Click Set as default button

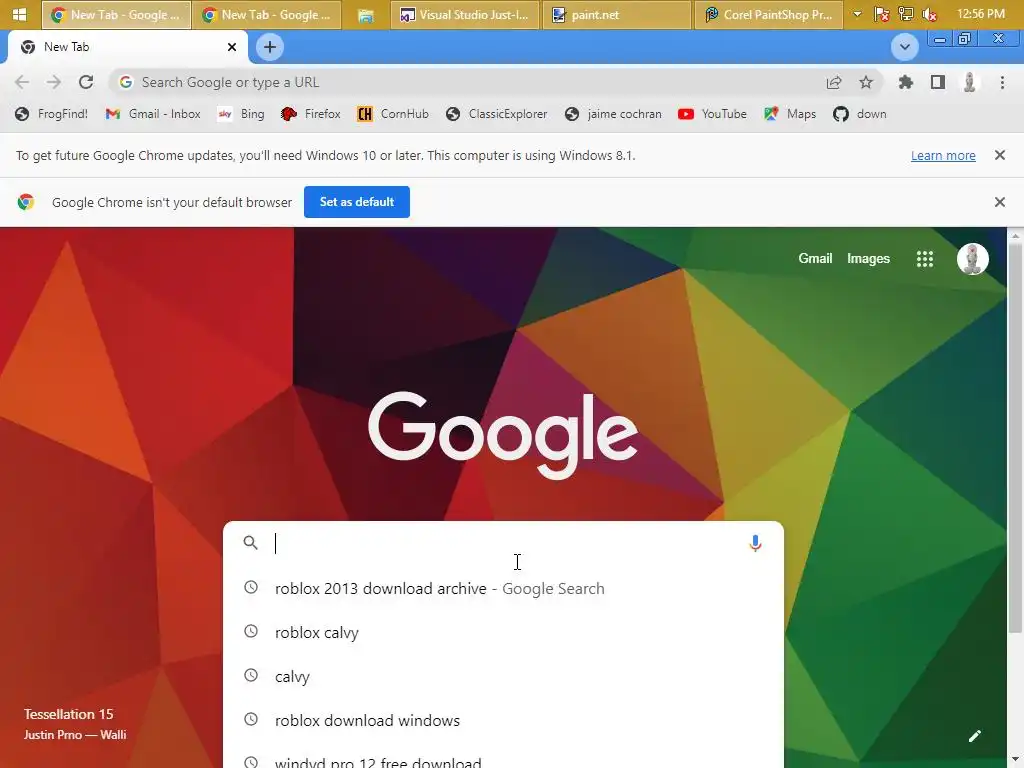357,202
